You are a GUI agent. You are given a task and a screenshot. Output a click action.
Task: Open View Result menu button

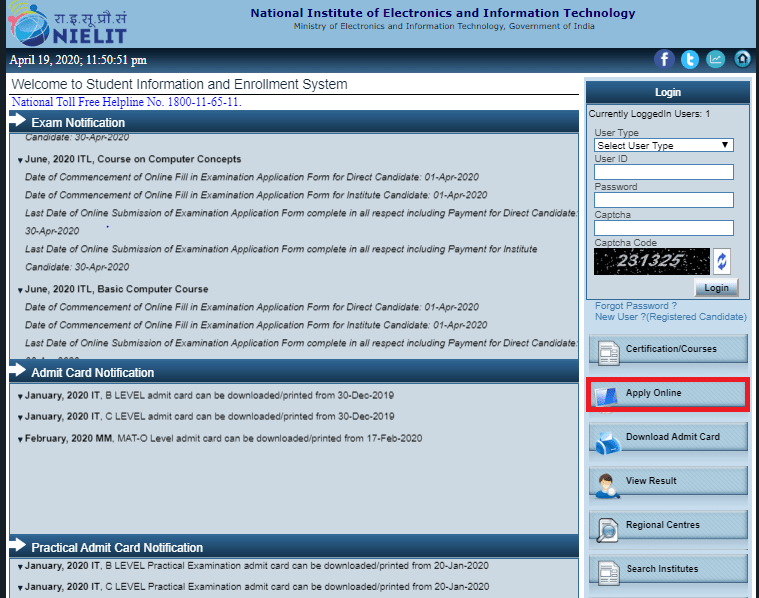pyautogui.click(x=668, y=481)
